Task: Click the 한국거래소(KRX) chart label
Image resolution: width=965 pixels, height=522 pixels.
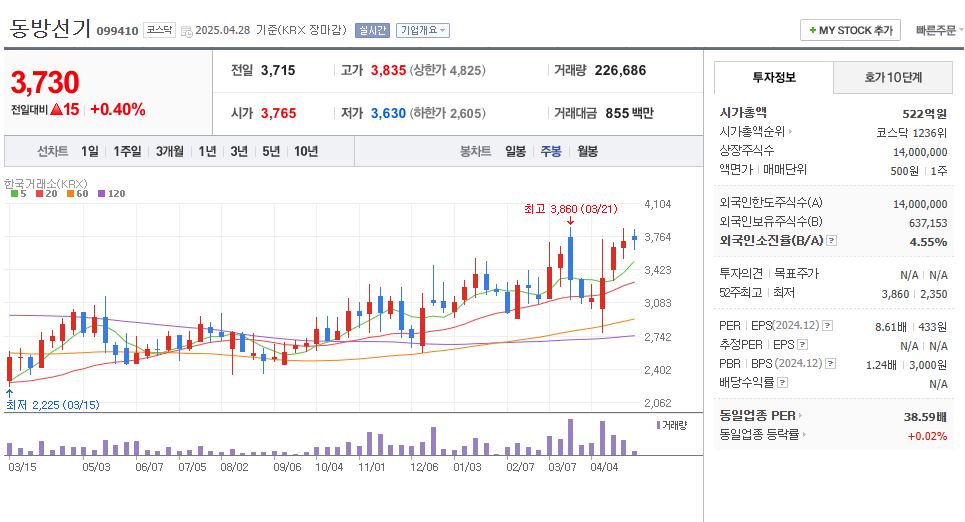Action: pyautogui.click(x=46, y=183)
